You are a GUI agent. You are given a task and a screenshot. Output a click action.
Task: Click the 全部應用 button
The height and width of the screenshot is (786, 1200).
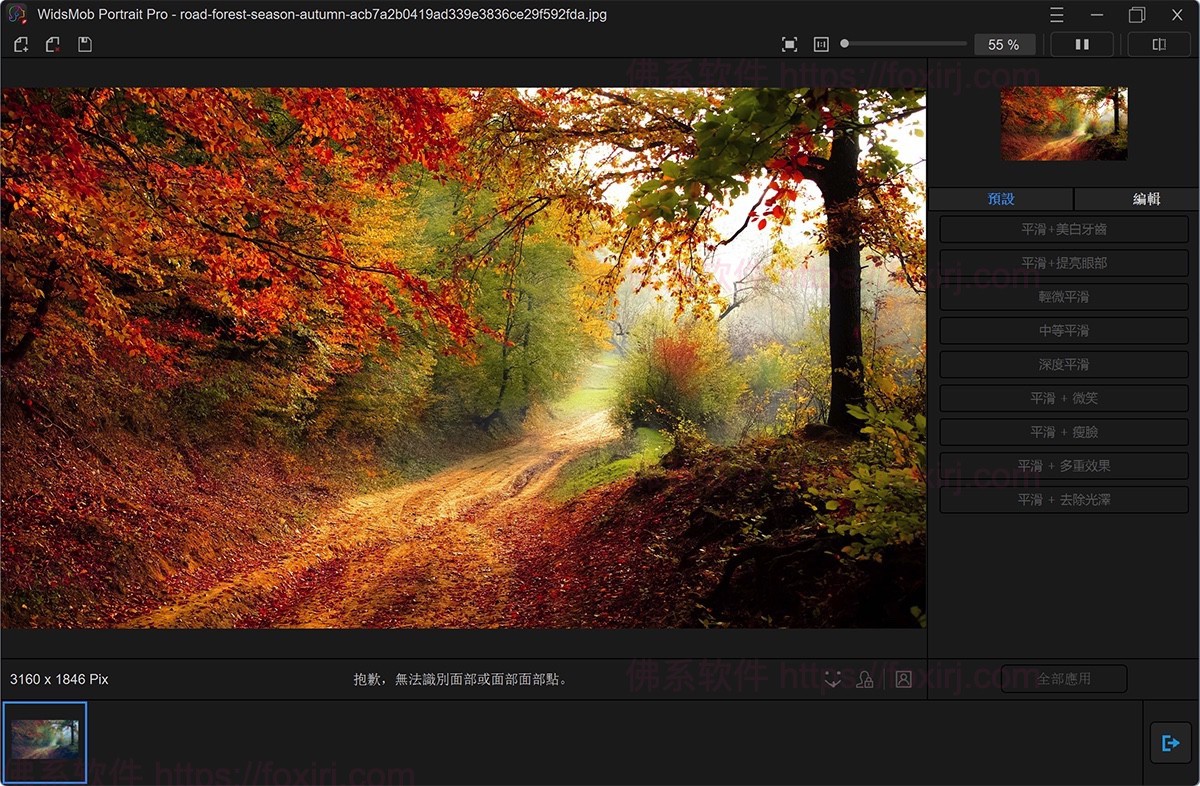pyautogui.click(x=1063, y=679)
